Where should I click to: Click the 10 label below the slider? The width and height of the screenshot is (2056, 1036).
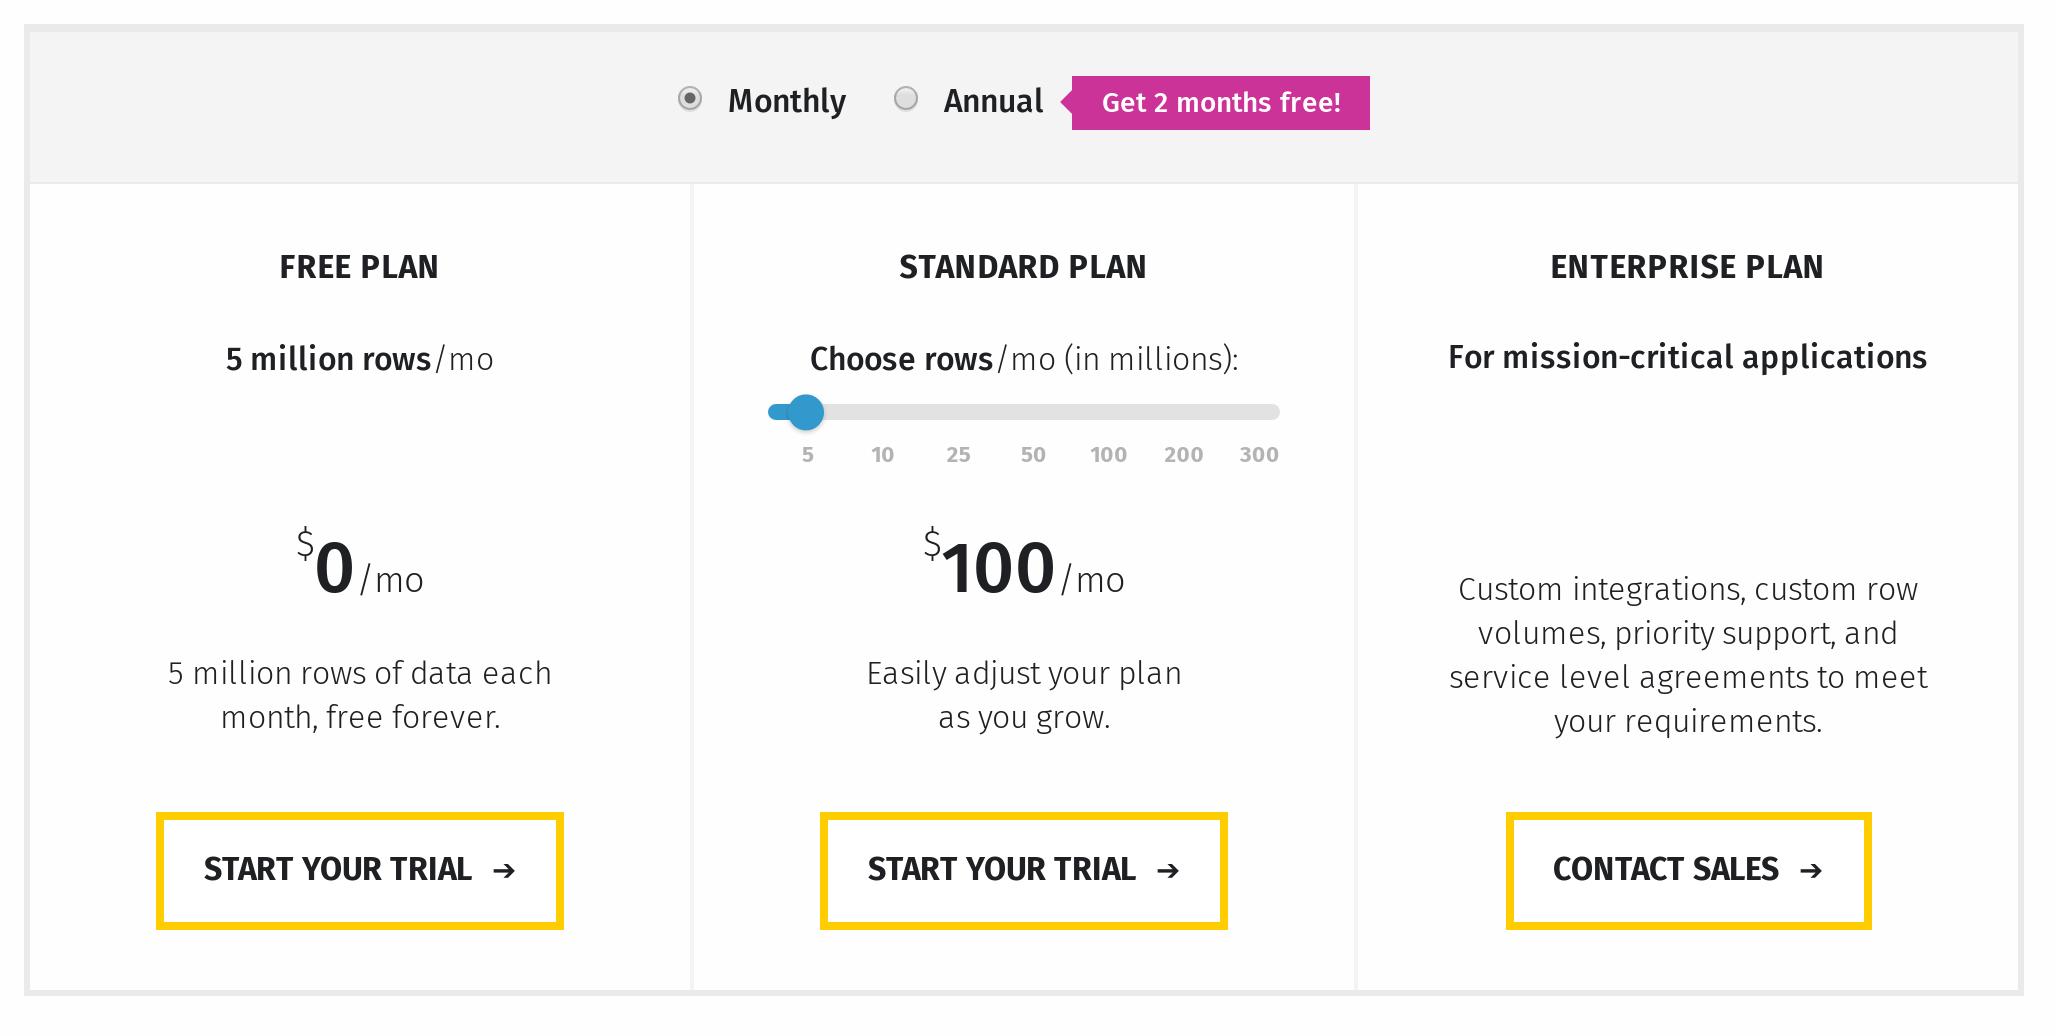(882, 454)
